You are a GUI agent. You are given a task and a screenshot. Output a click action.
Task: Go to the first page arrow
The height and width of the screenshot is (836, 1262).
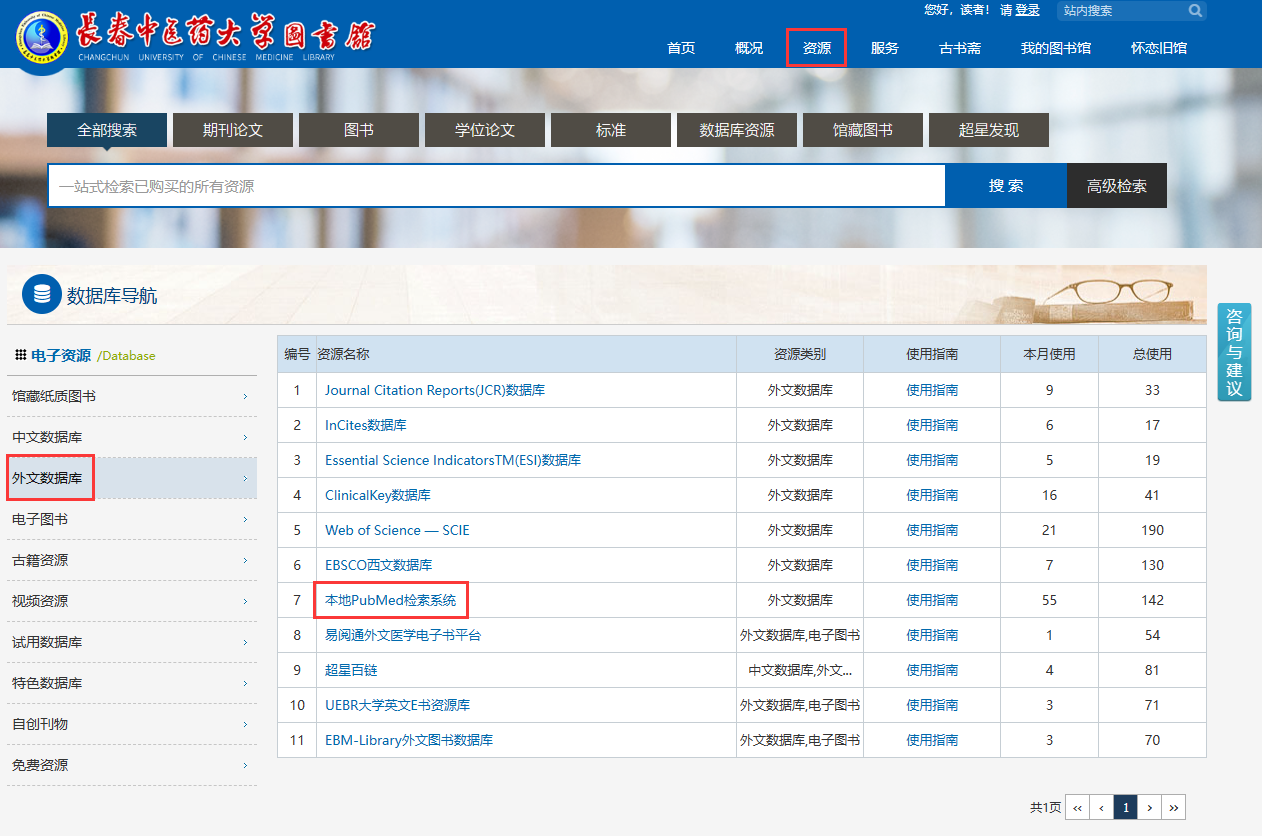1077,807
